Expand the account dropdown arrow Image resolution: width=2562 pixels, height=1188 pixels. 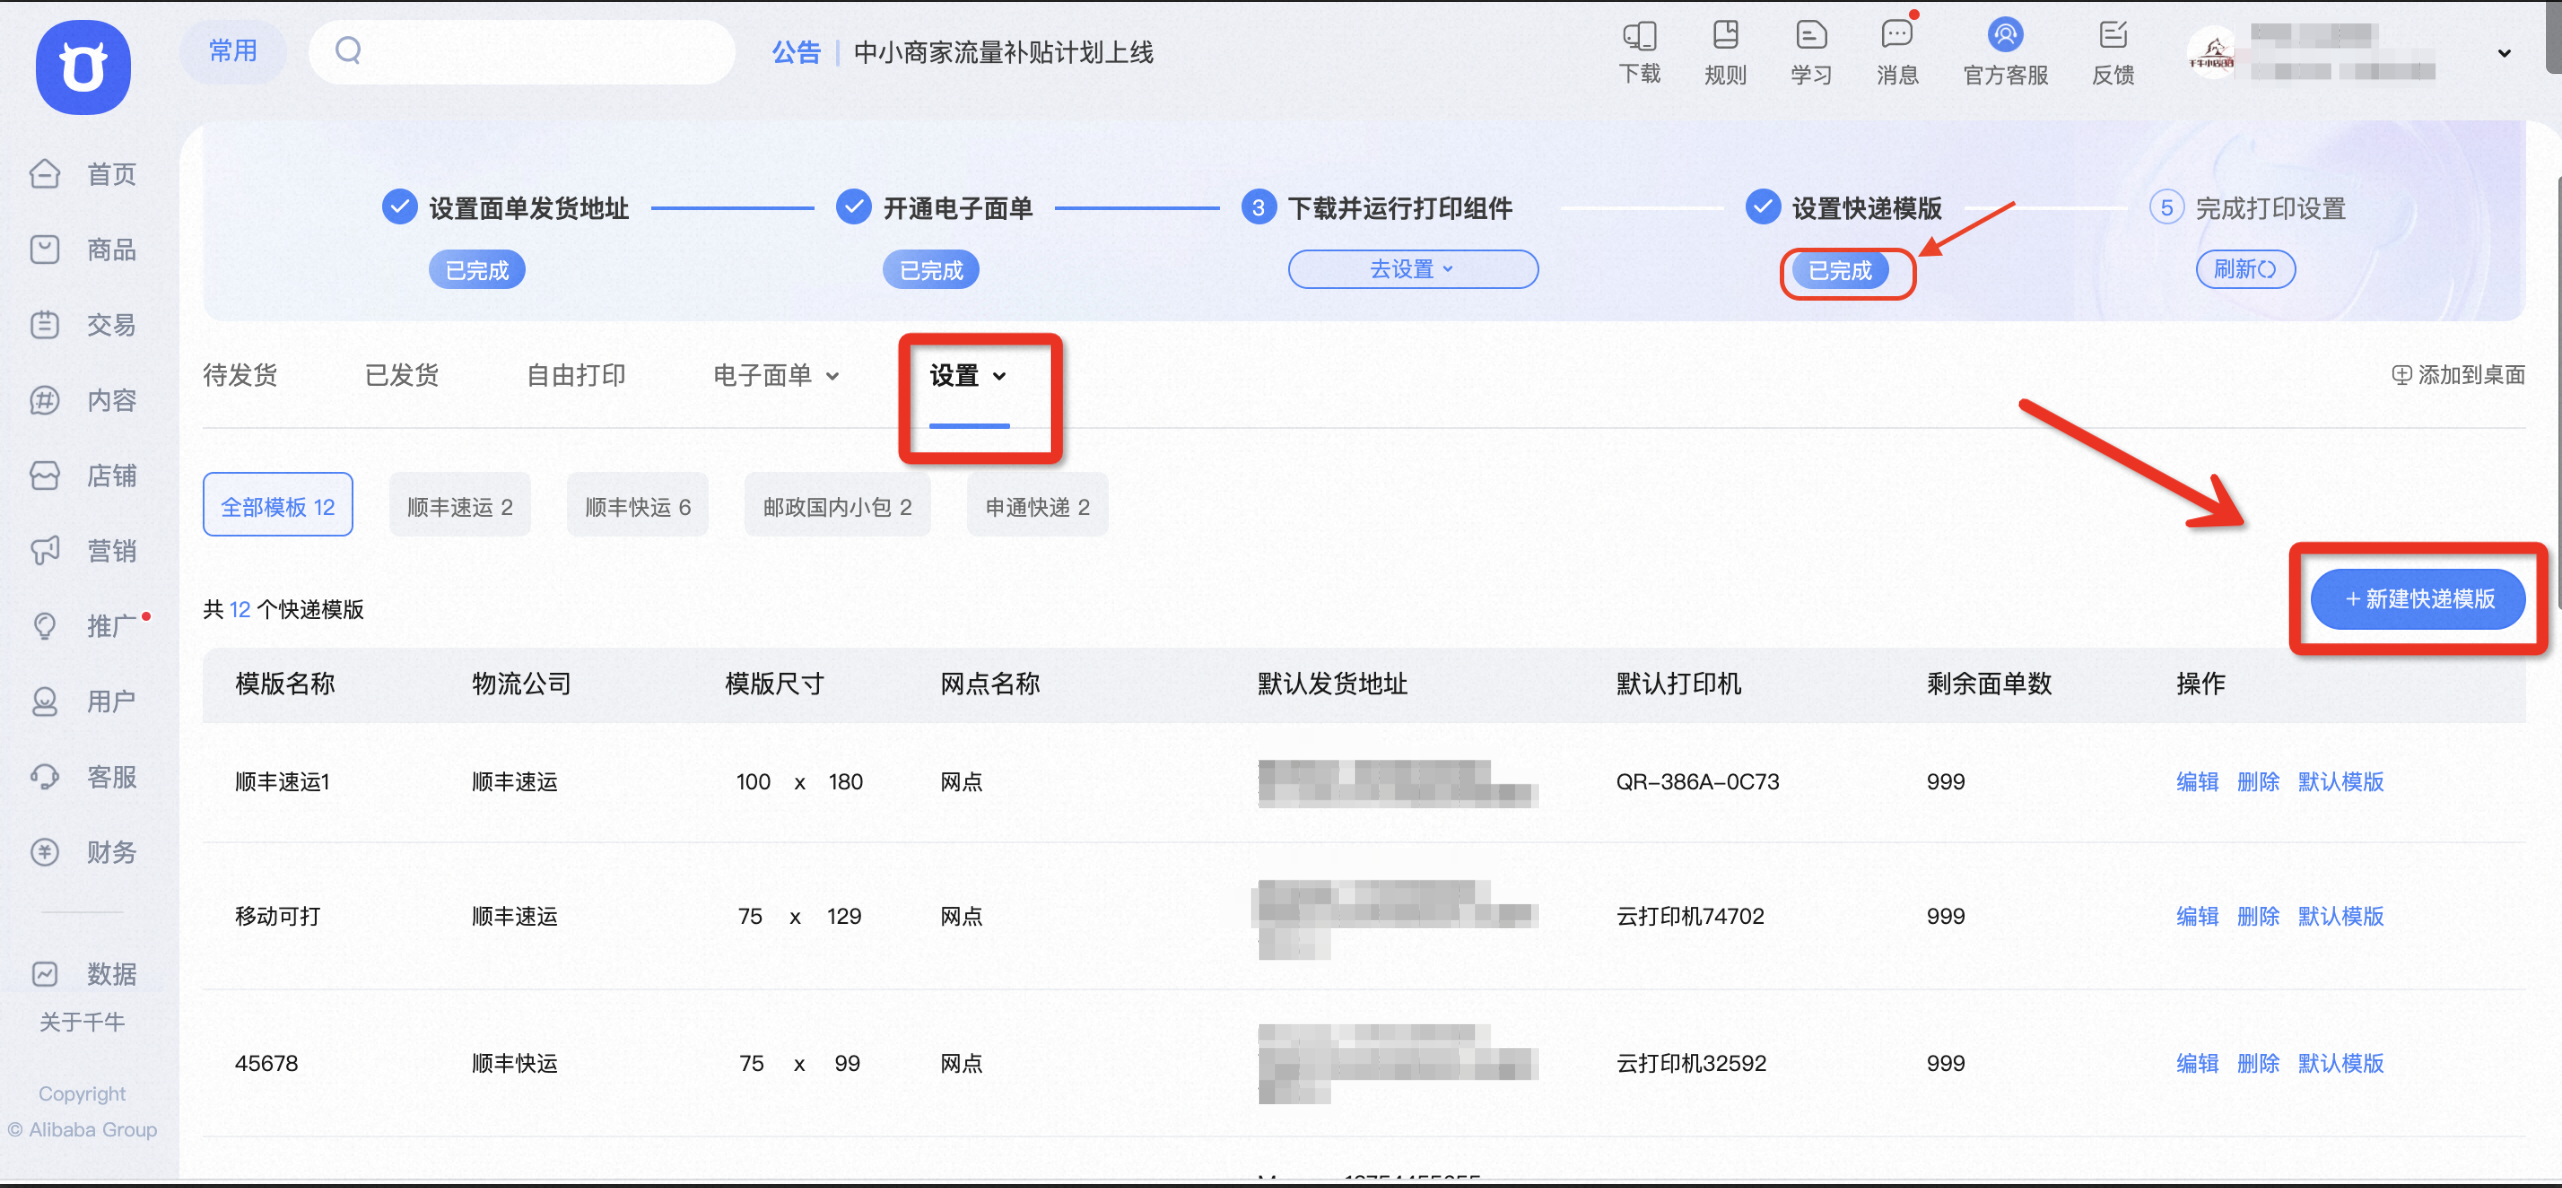2504,53
